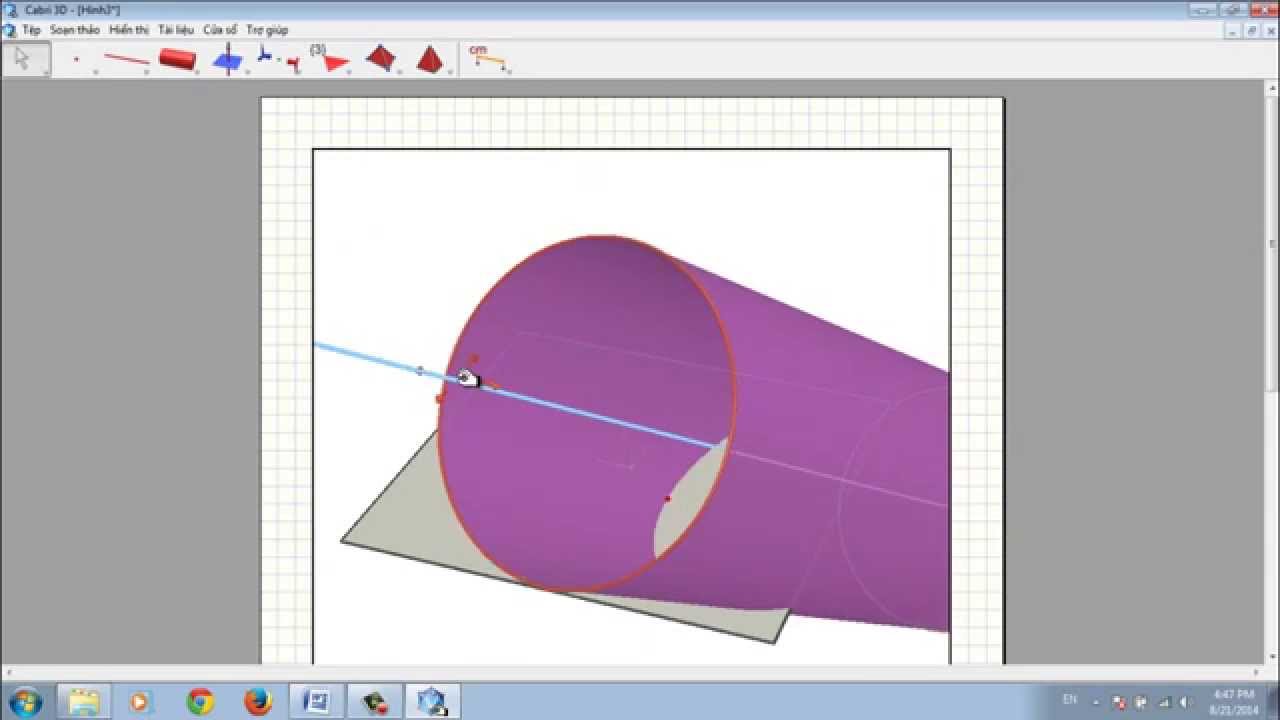The height and width of the screenshot is (720, 1280).
Task: Open the Tài liệu menu
Action: (176, 30)
